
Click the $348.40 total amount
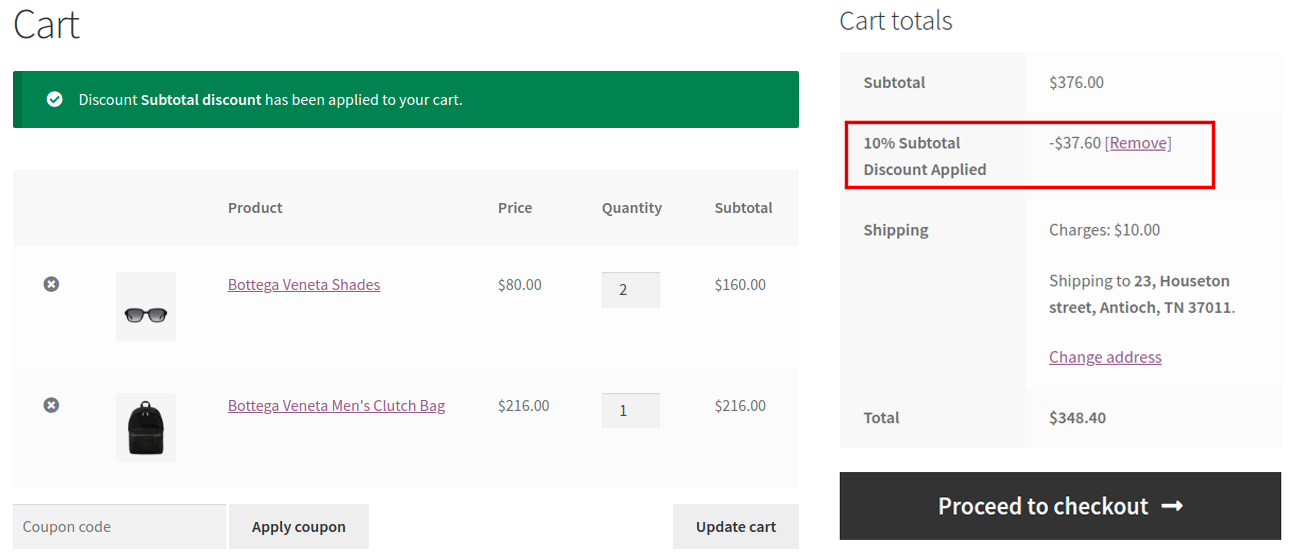(x=1077, y=418)
